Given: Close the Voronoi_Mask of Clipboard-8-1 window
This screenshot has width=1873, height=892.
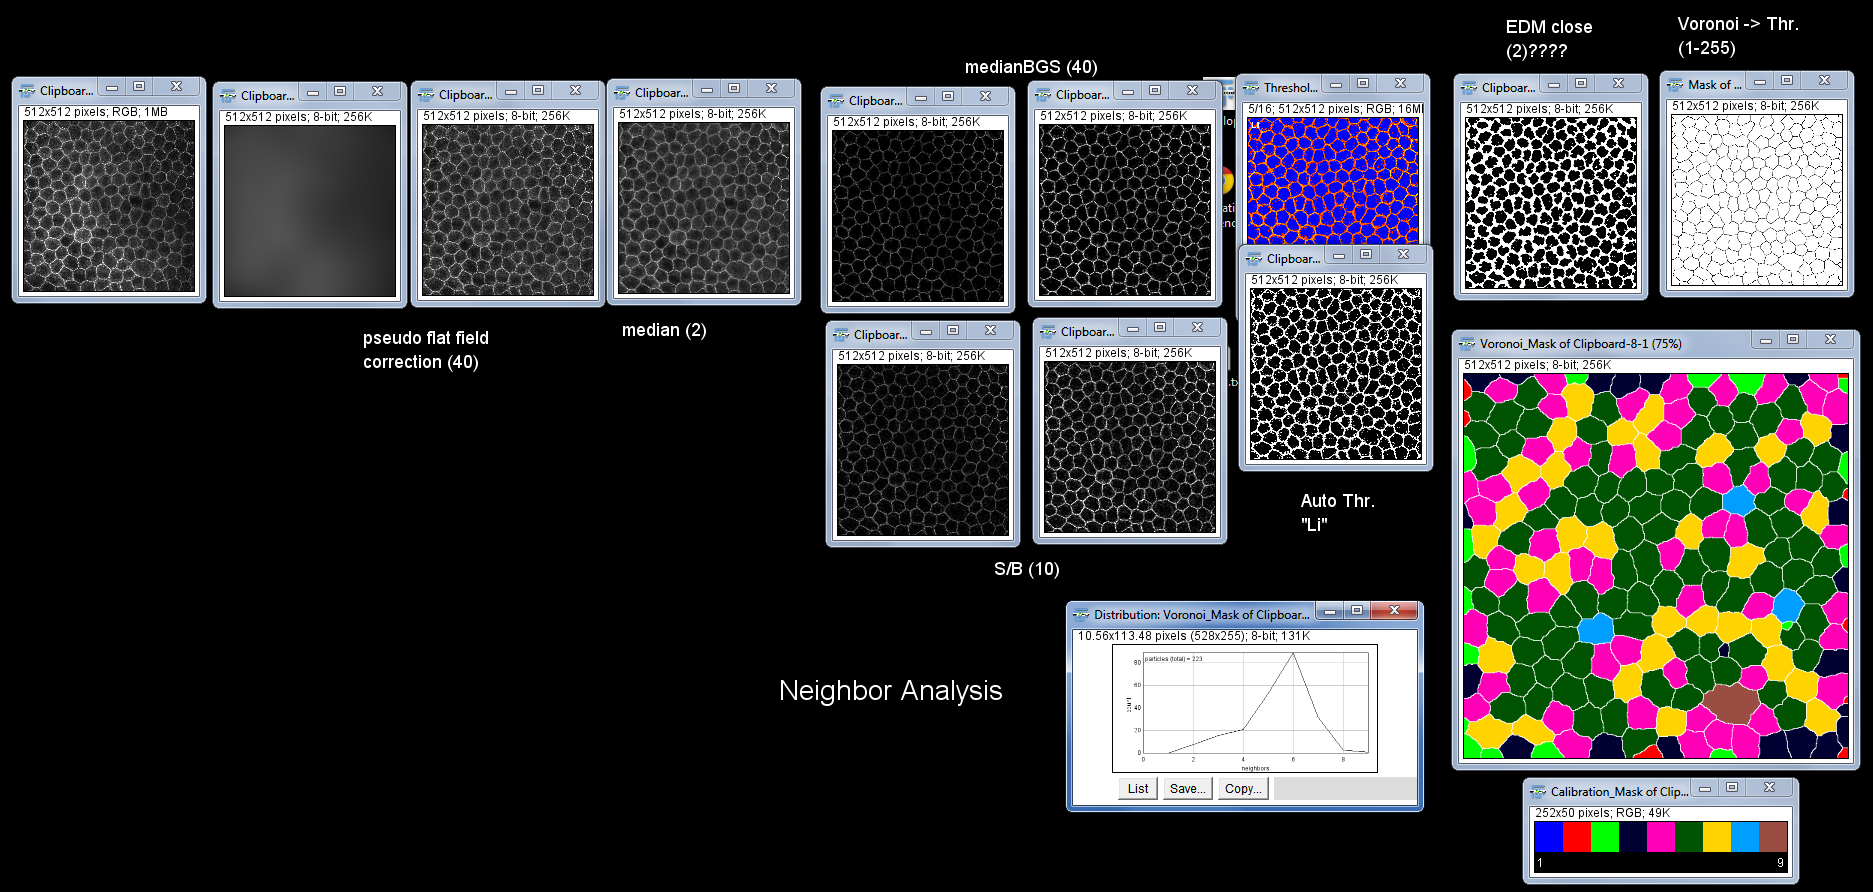Looking at the screenshot, I should click(1830, 340).
